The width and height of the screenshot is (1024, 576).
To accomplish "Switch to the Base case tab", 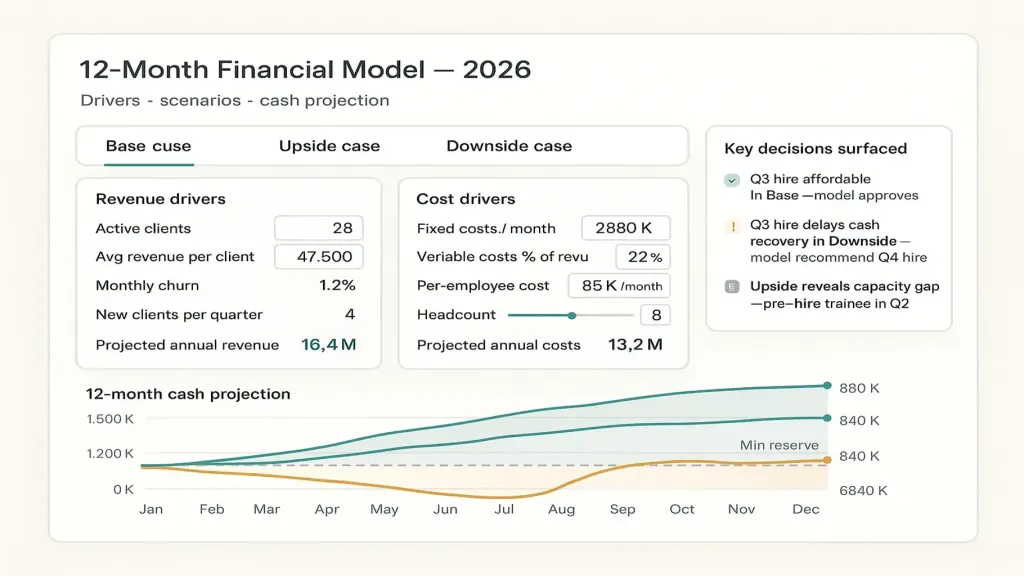I will (148, 146).
